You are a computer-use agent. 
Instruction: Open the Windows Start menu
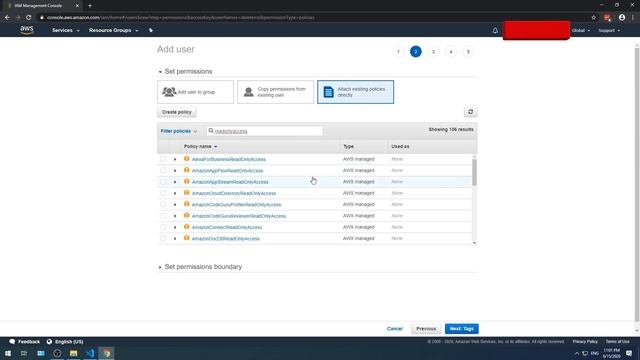[x=8, y=353]
